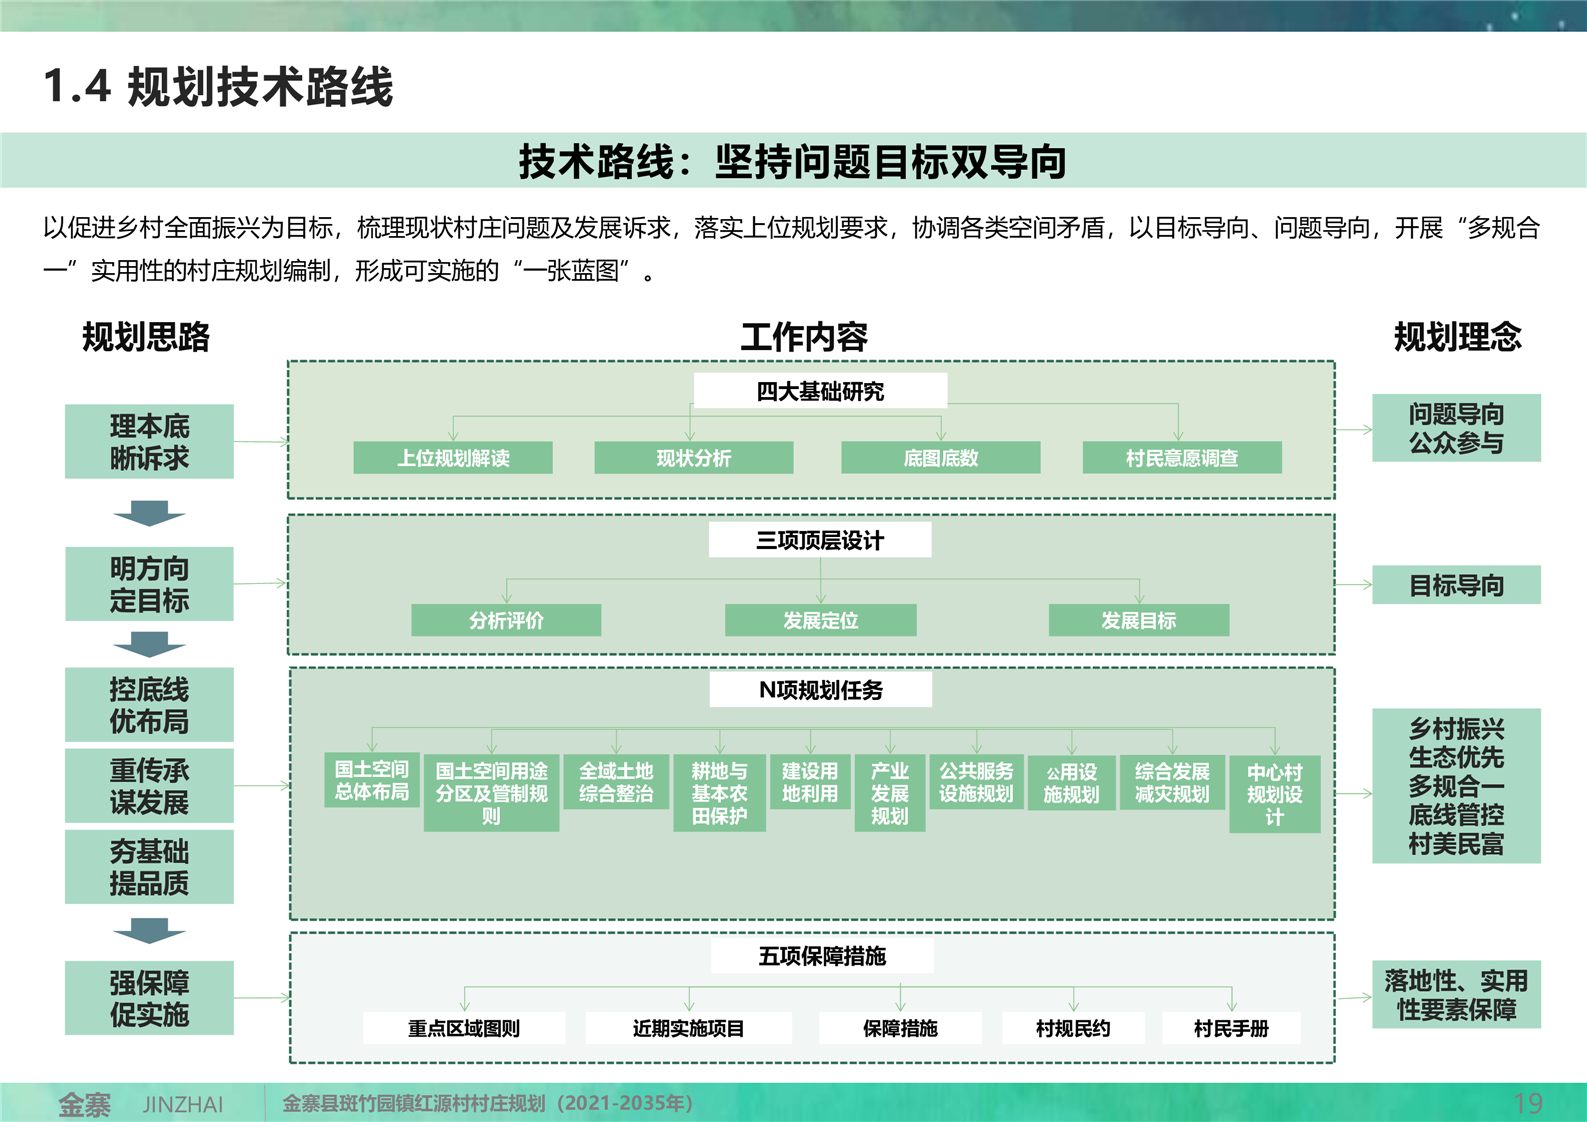The width and height of the screenshot is (1587, 1122).
Task: Select the 中心村规划设计 box
Action: (1274, 794)
